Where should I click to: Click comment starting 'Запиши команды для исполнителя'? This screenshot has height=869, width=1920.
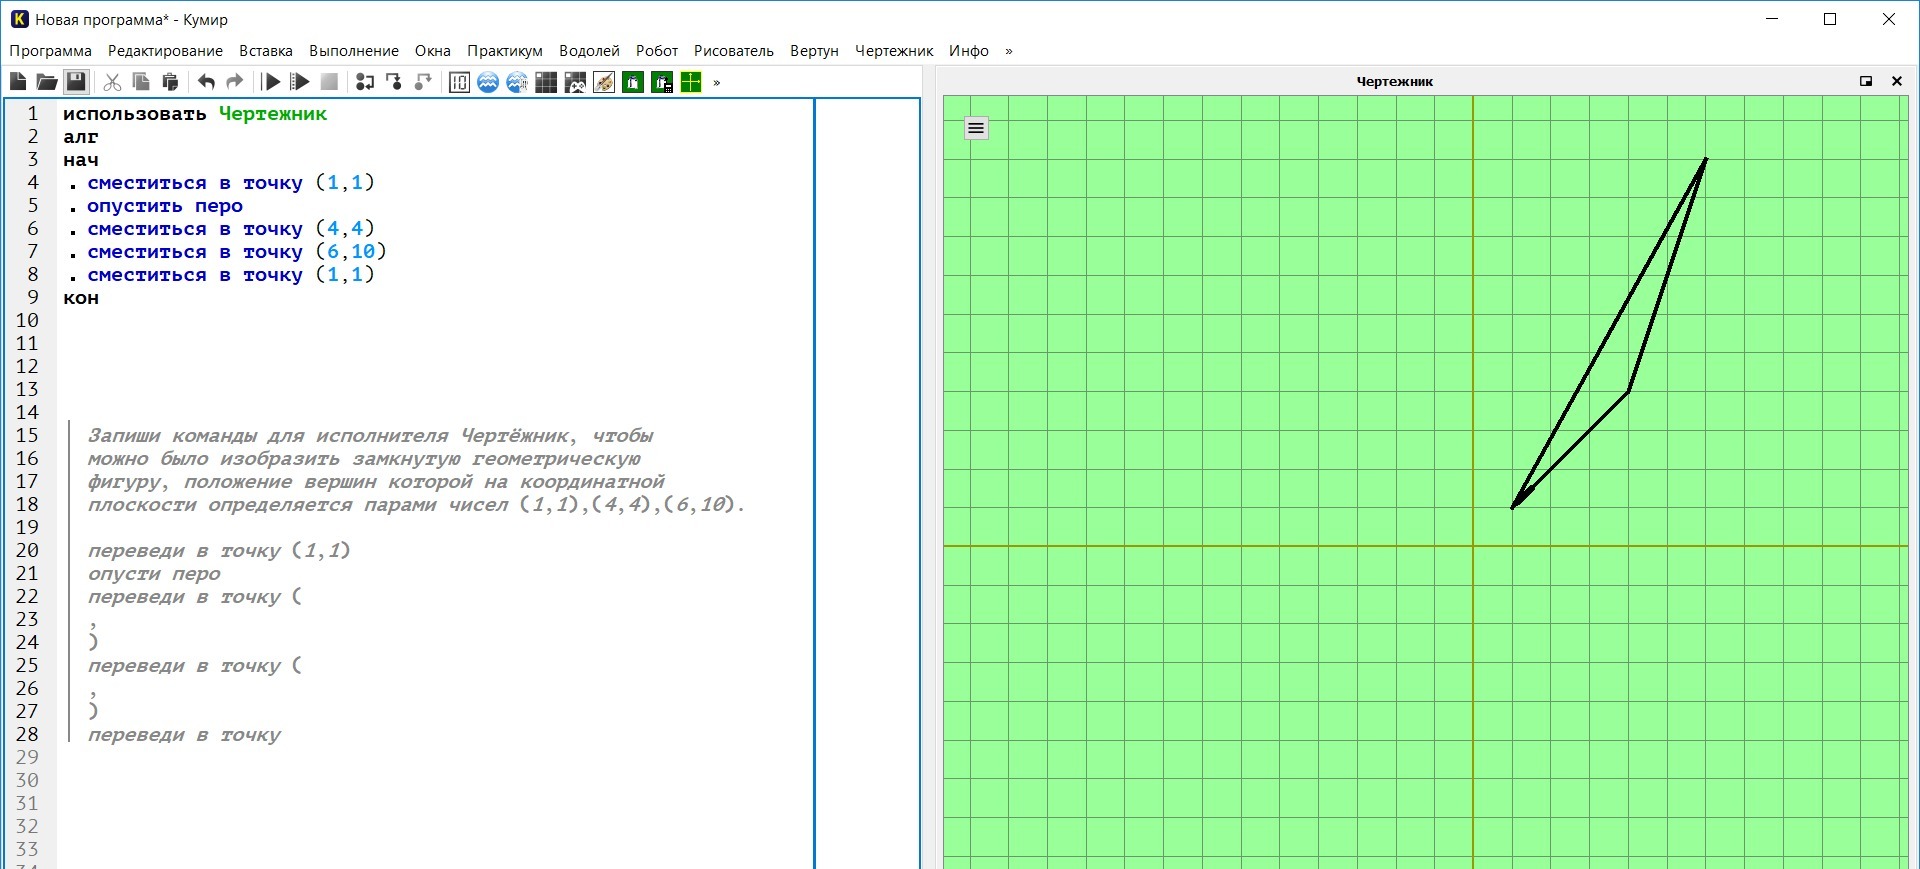pos(370,436)
